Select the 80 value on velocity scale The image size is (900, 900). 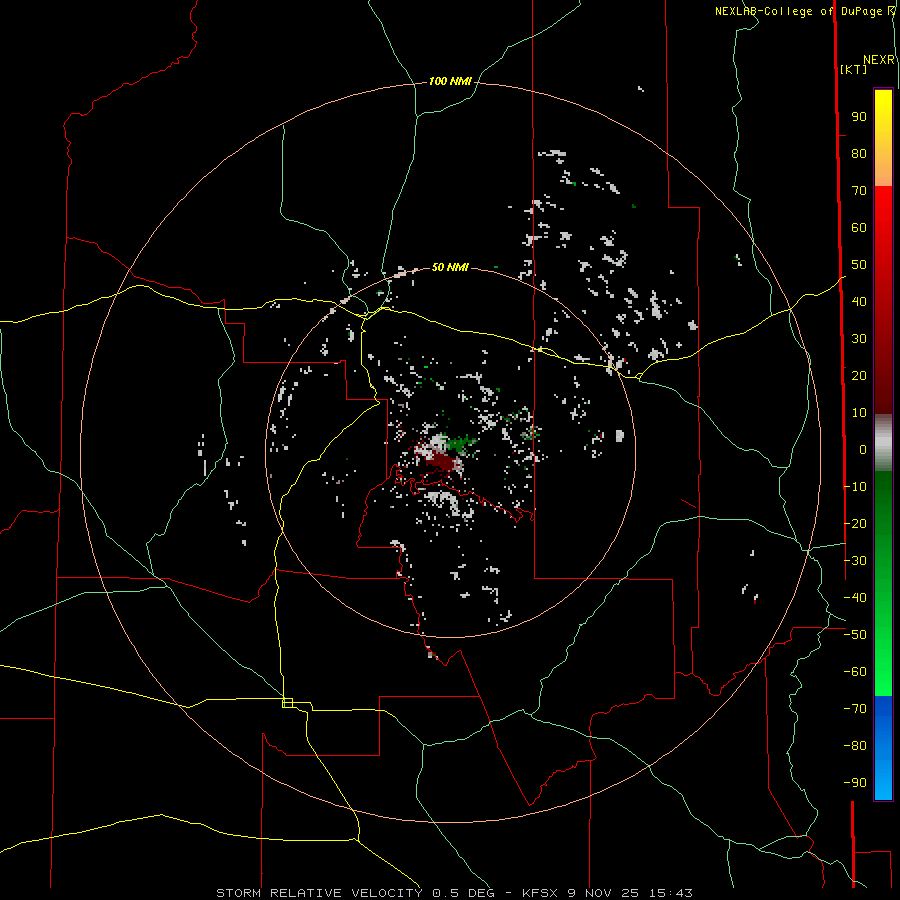tap(859, 153)
